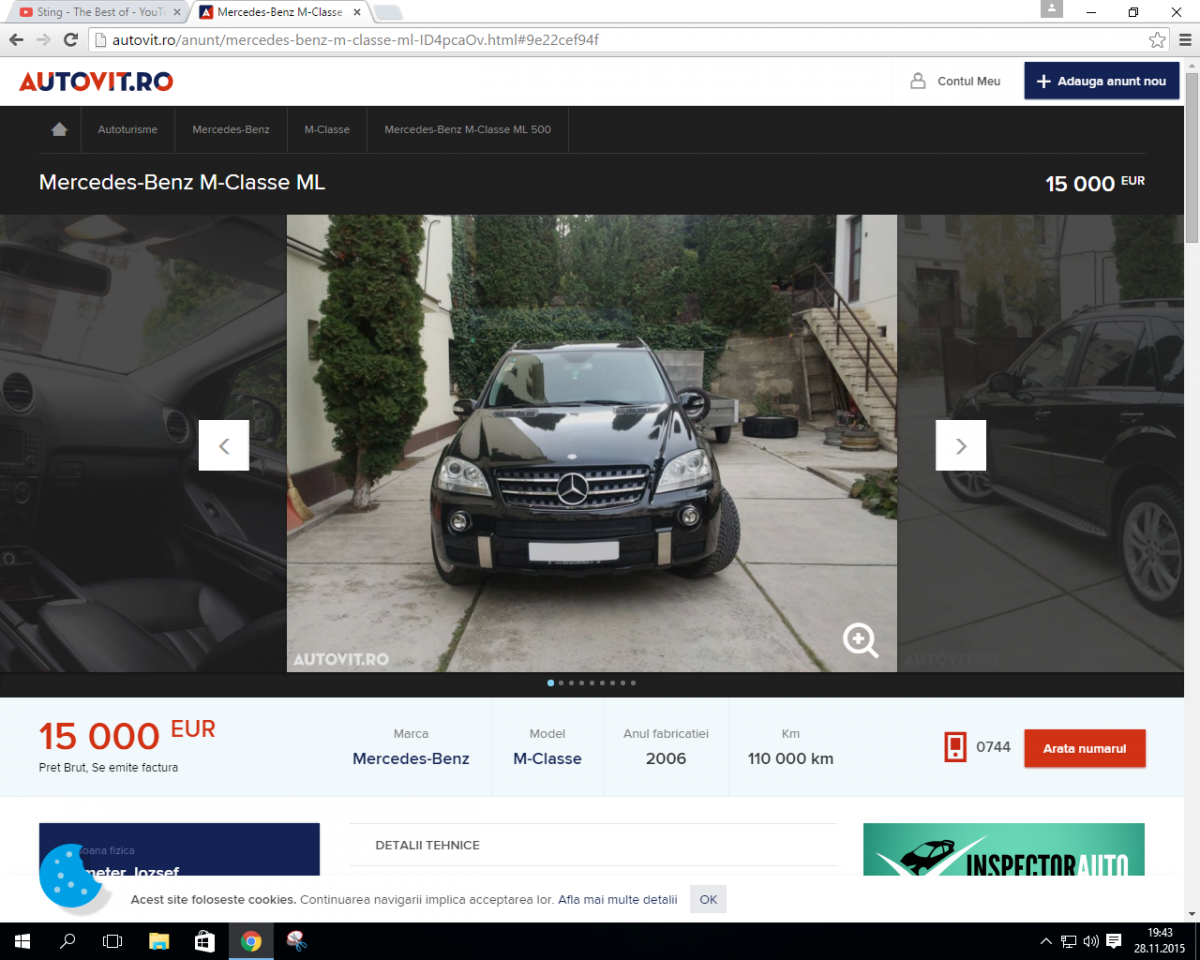
Task: Click the M-Classe model value
Action: 547,758
